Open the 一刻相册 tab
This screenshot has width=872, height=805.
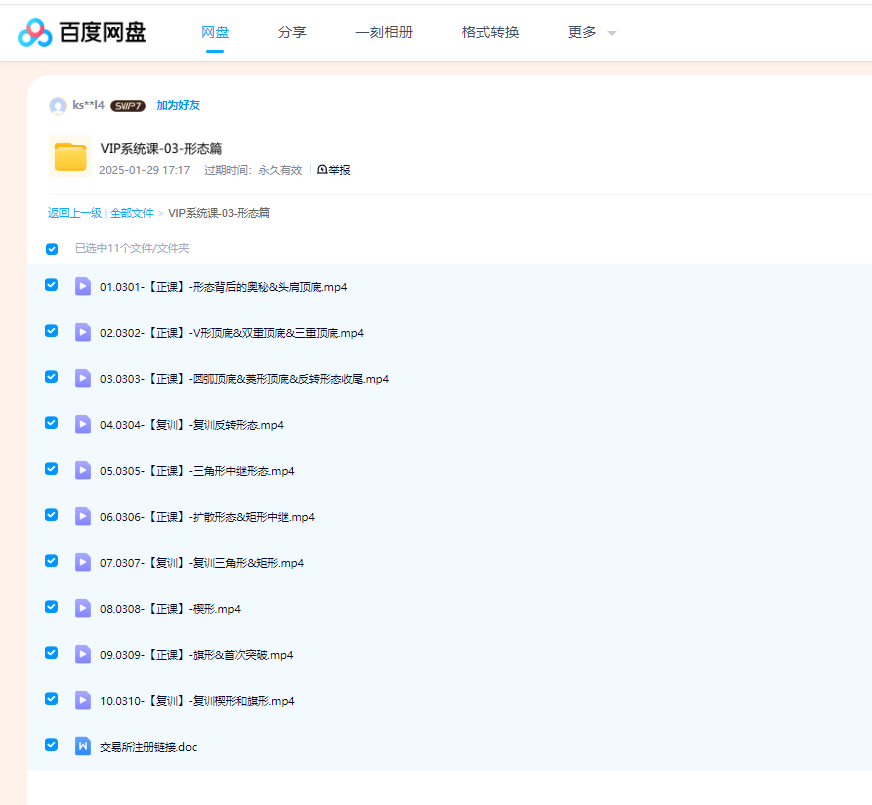click(x=384, y=32)
